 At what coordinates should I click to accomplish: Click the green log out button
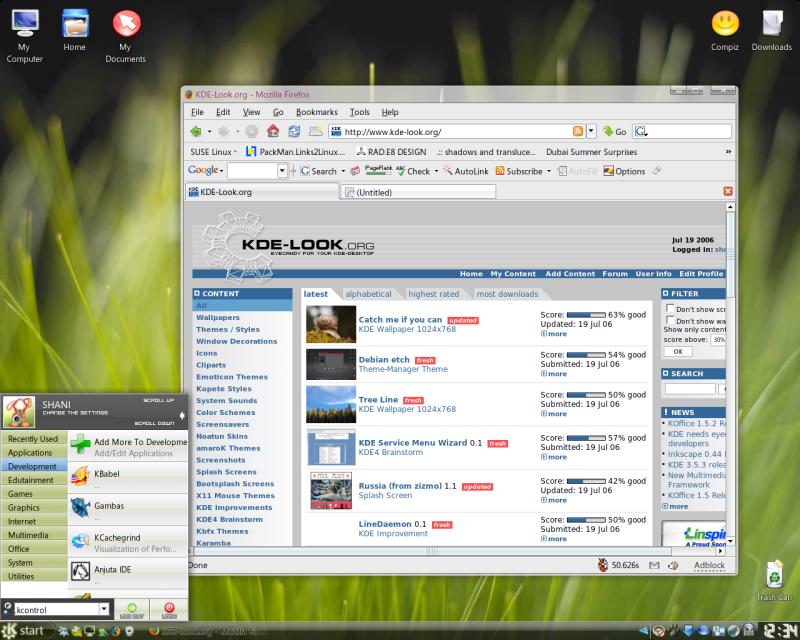132,609
